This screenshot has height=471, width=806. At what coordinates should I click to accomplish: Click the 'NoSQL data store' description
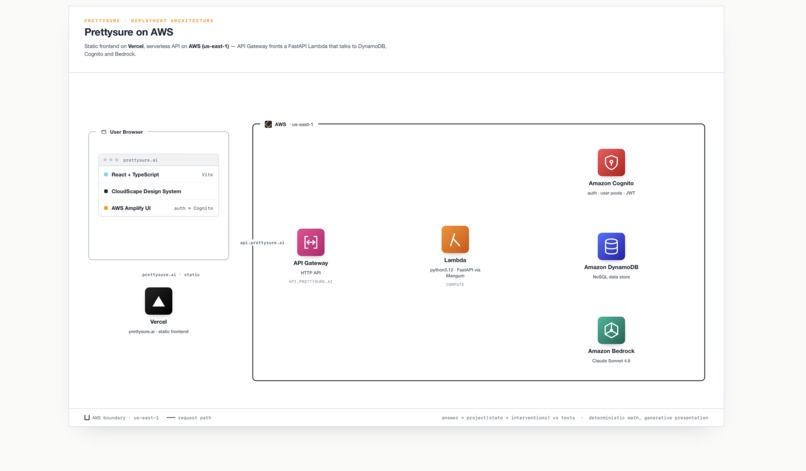pyautogui.click(x=611, y=277)
